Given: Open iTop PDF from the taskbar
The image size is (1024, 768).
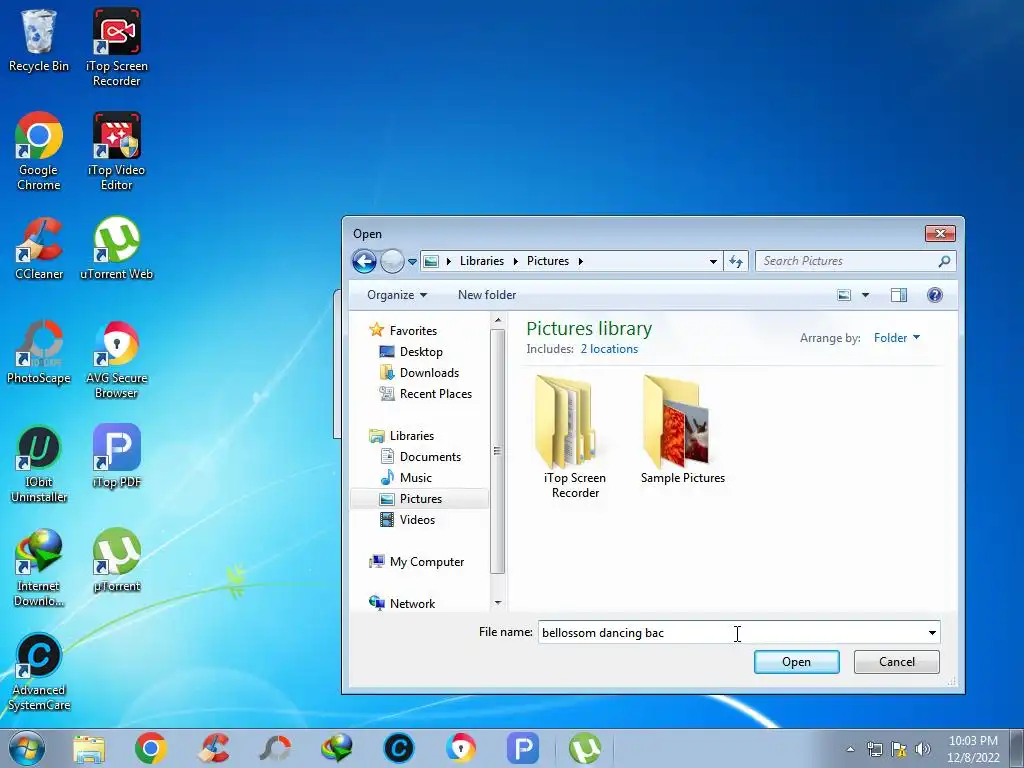Looking at the screenshot, I should (523, 749).
